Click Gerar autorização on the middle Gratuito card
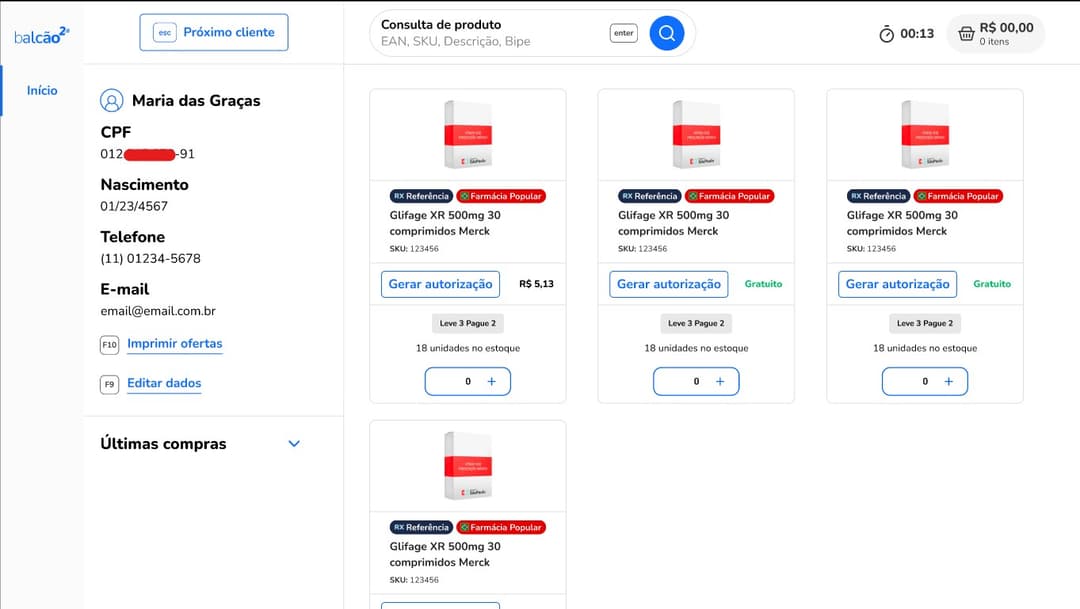The image size is (1080, 609). pos(669,284)
